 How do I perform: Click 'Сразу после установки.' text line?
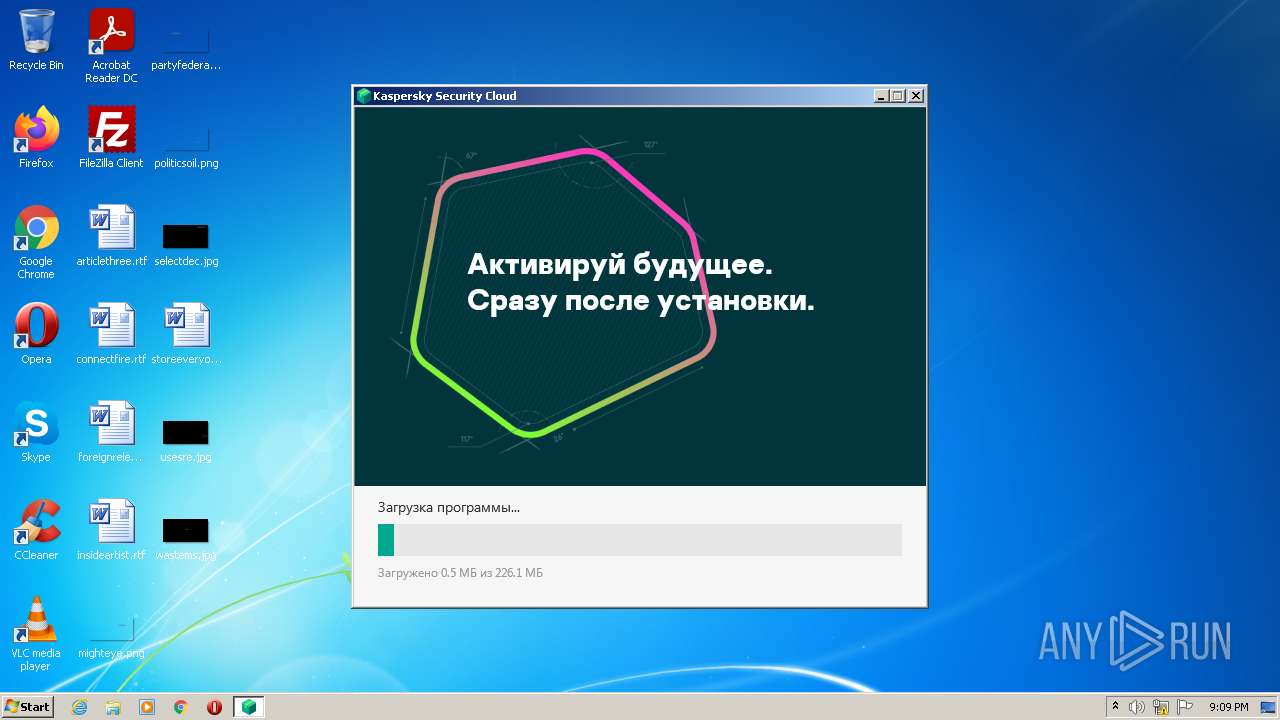click(x=641, y=300)
